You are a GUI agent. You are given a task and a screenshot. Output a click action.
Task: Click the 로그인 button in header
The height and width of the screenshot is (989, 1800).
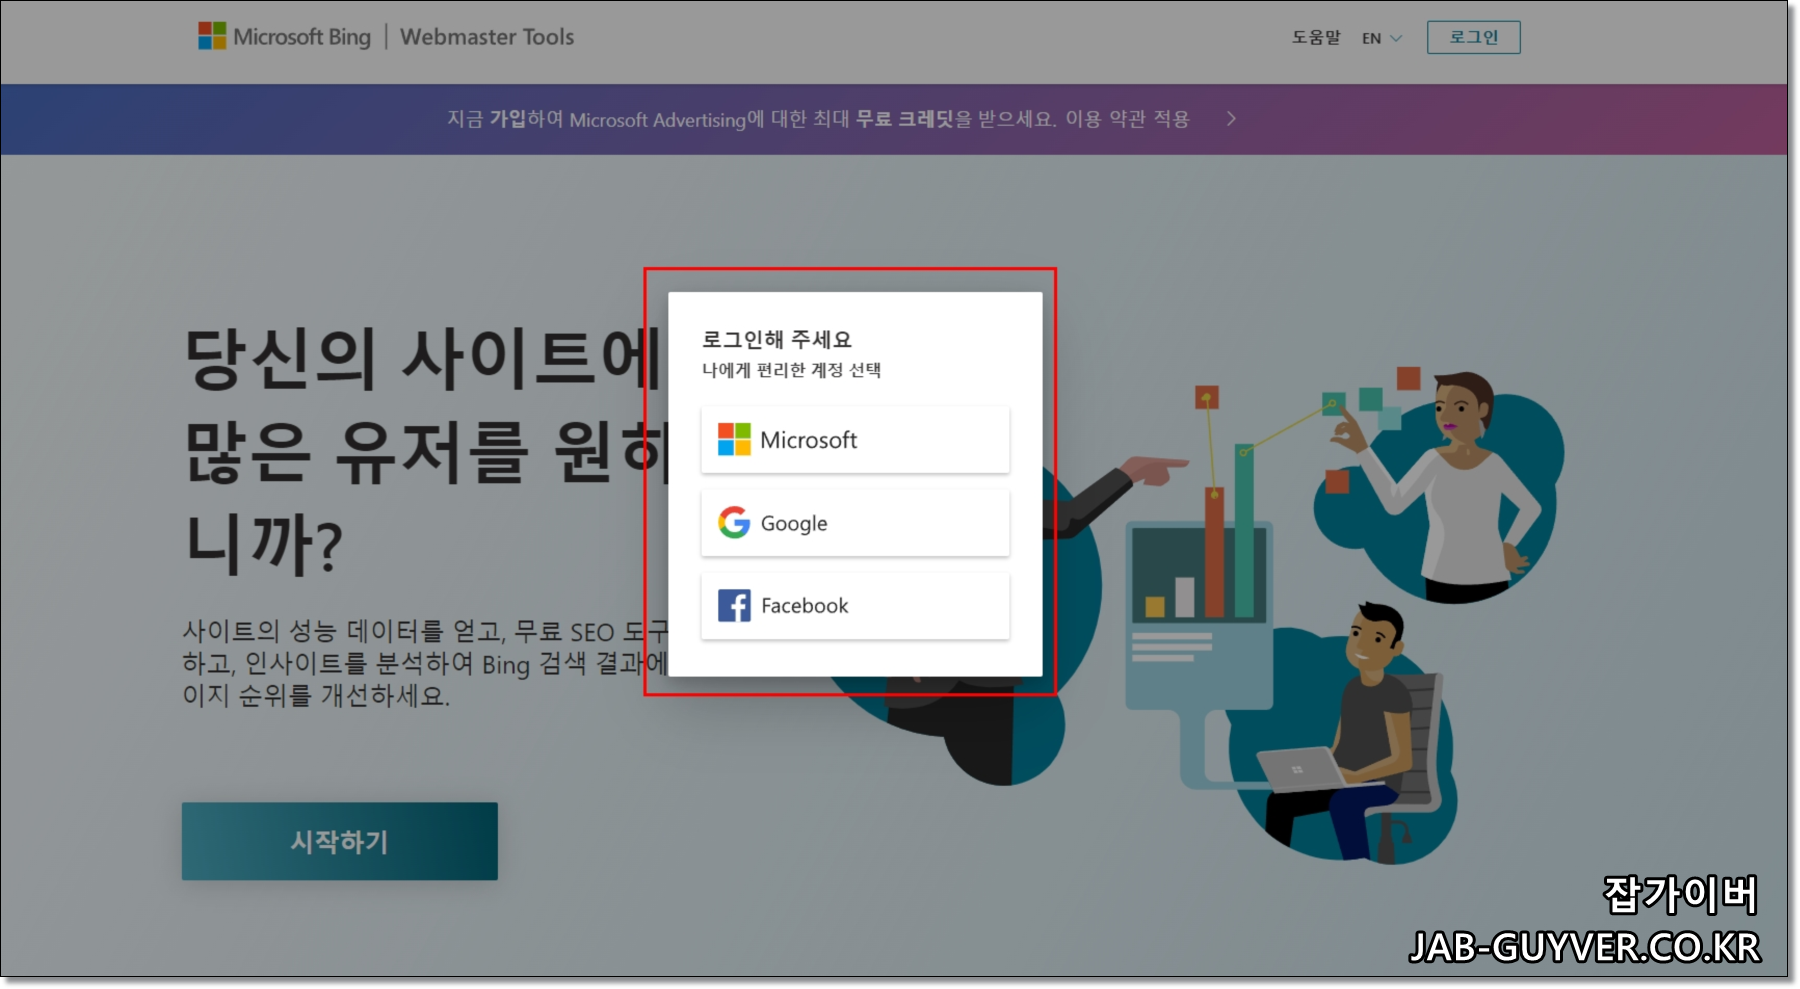pyautogui.click(x=1473, y=37)
